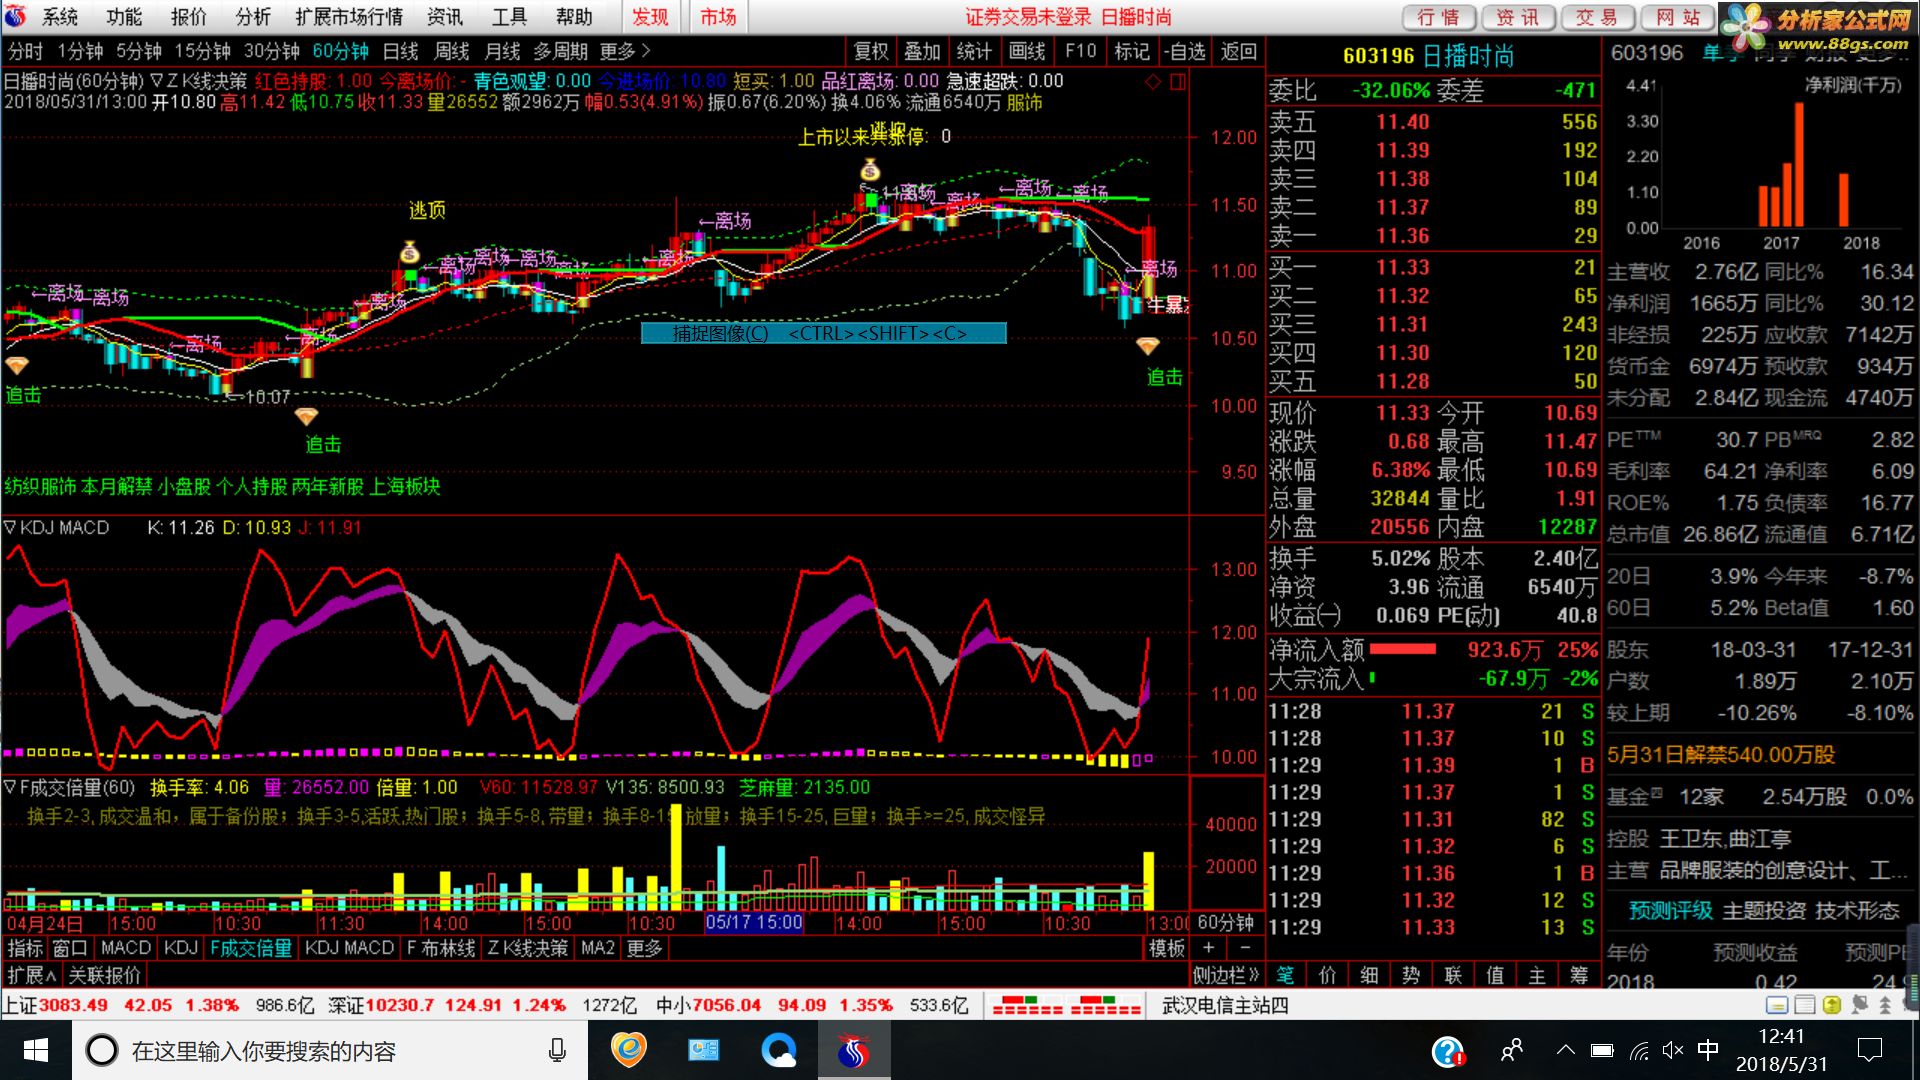Switch chart to 5分钟 period
The height and width of the screenshot is (1080, 1920).
click(x=138, y=51)
